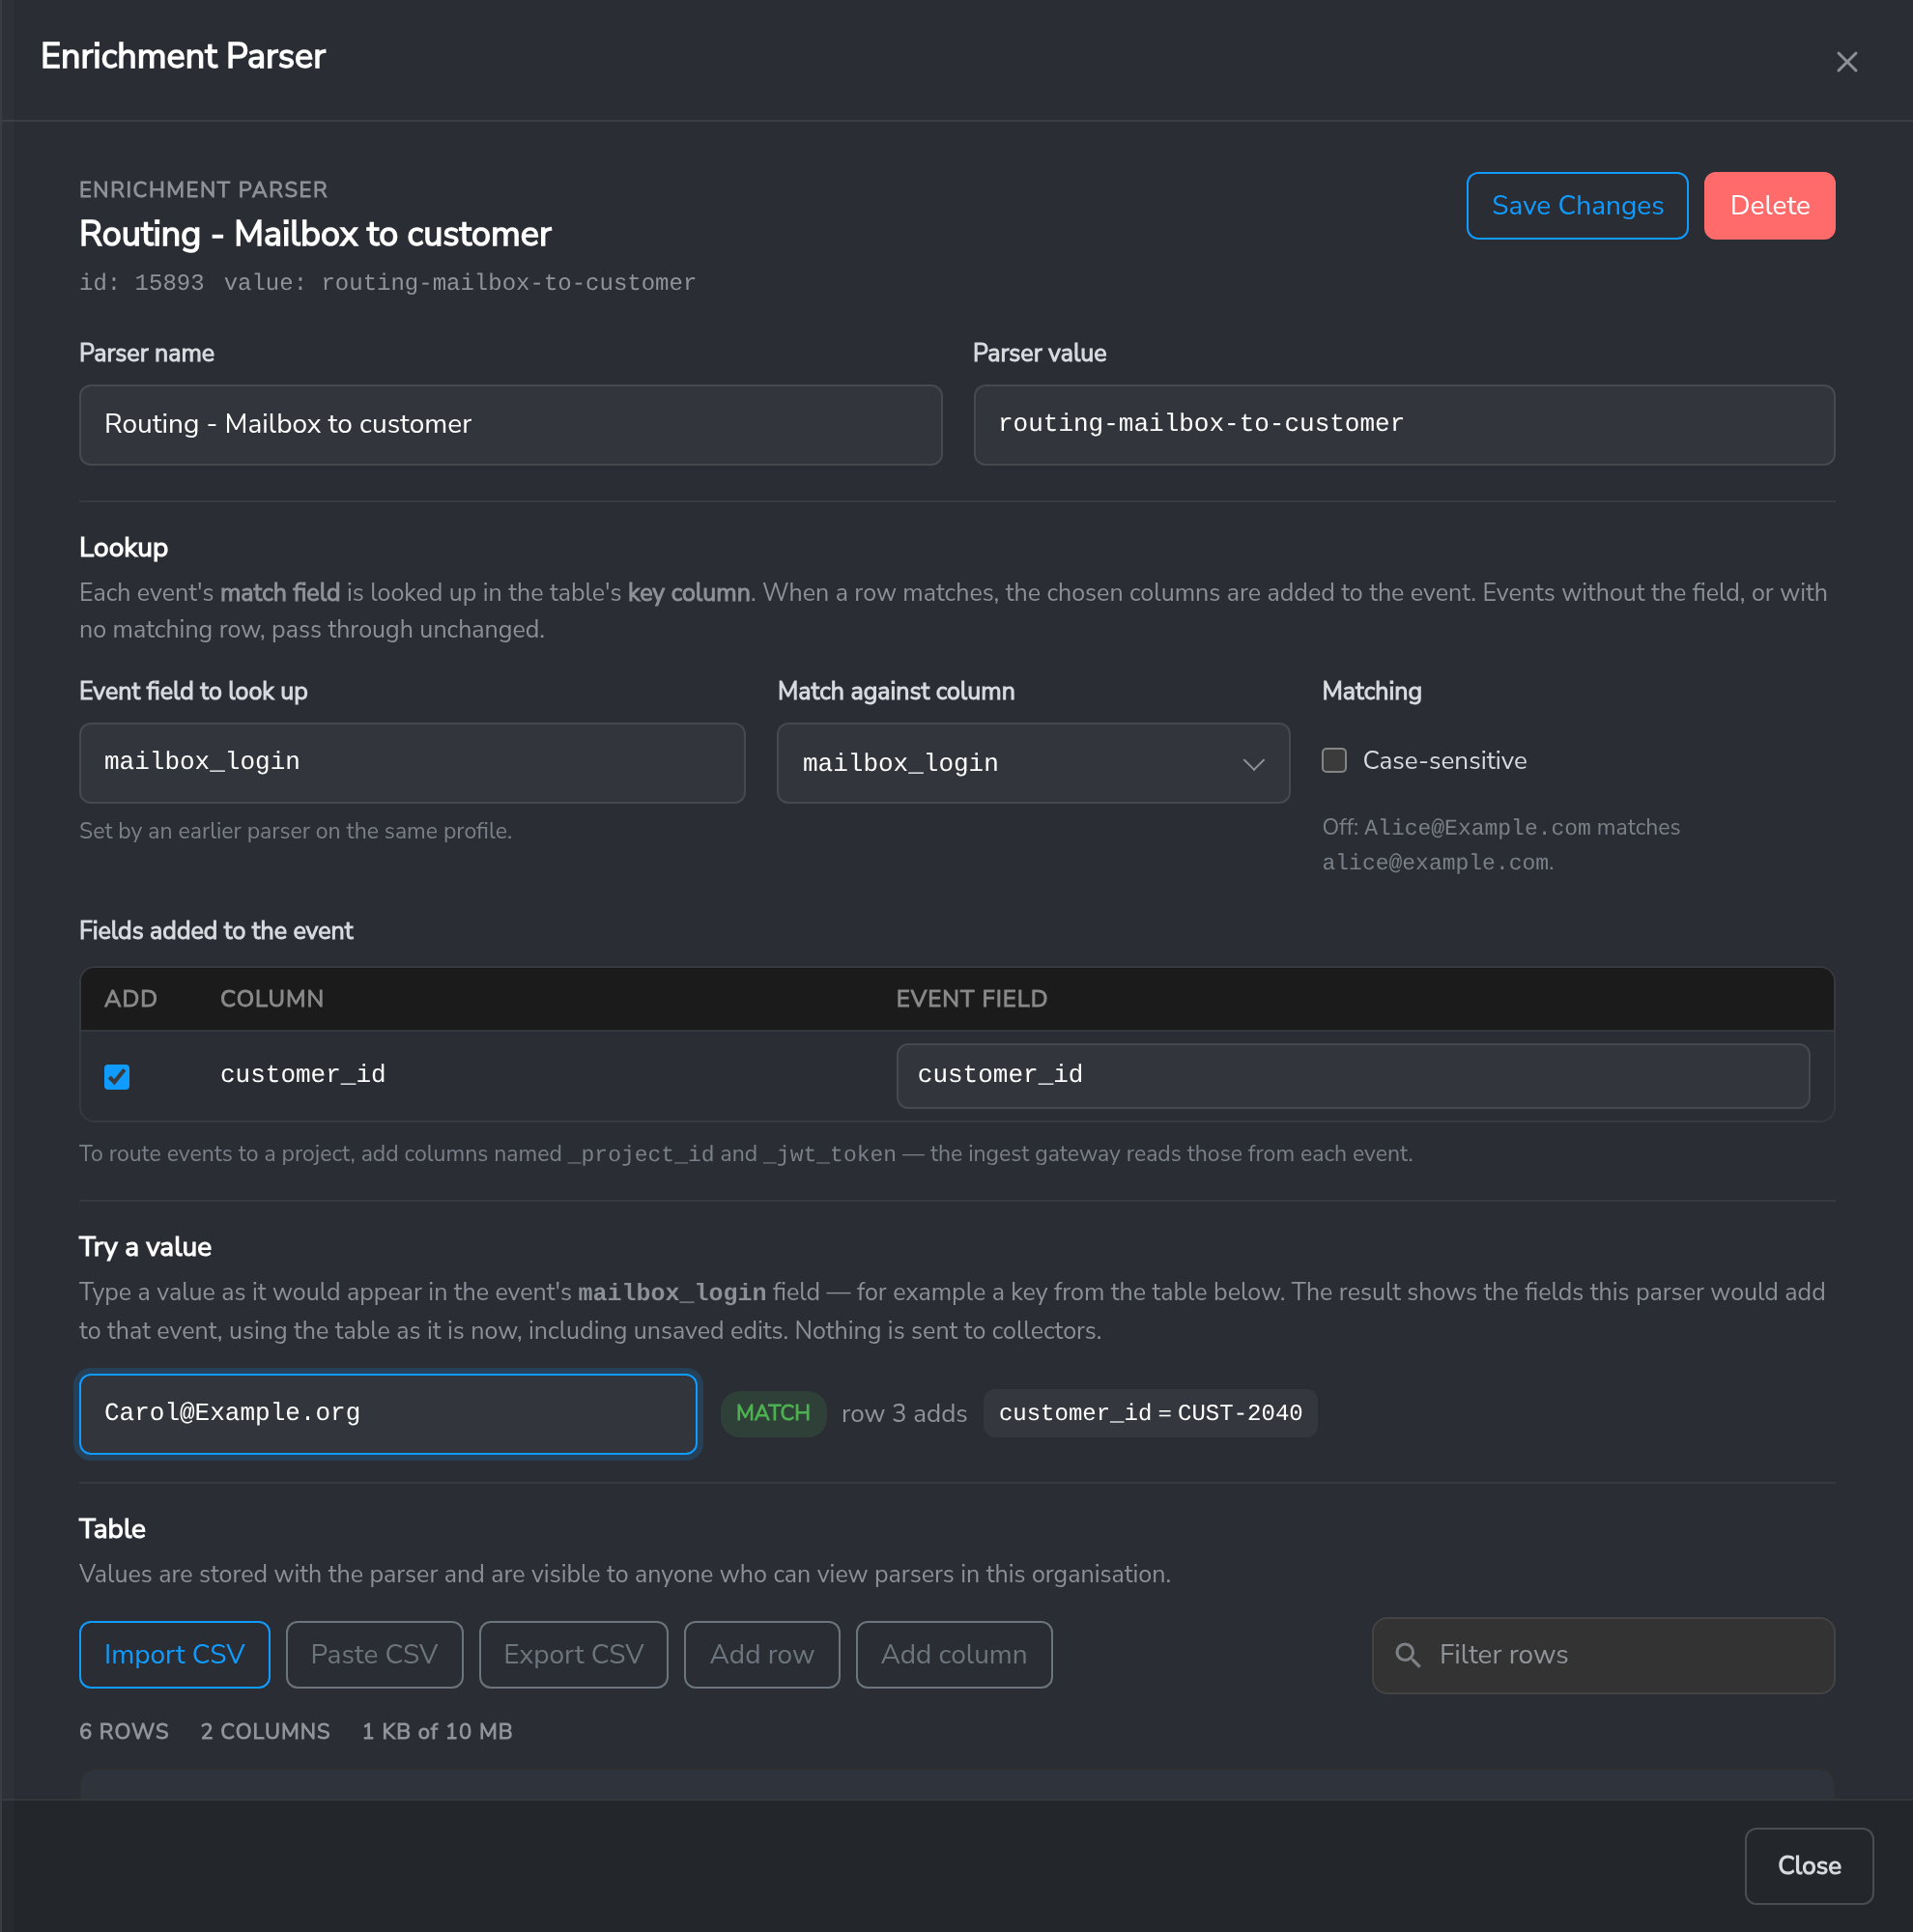Viewport: 1913px width, 1932px height.
Task: Click the Alice@Example.com example text
Action: [x=1477, y=828]
